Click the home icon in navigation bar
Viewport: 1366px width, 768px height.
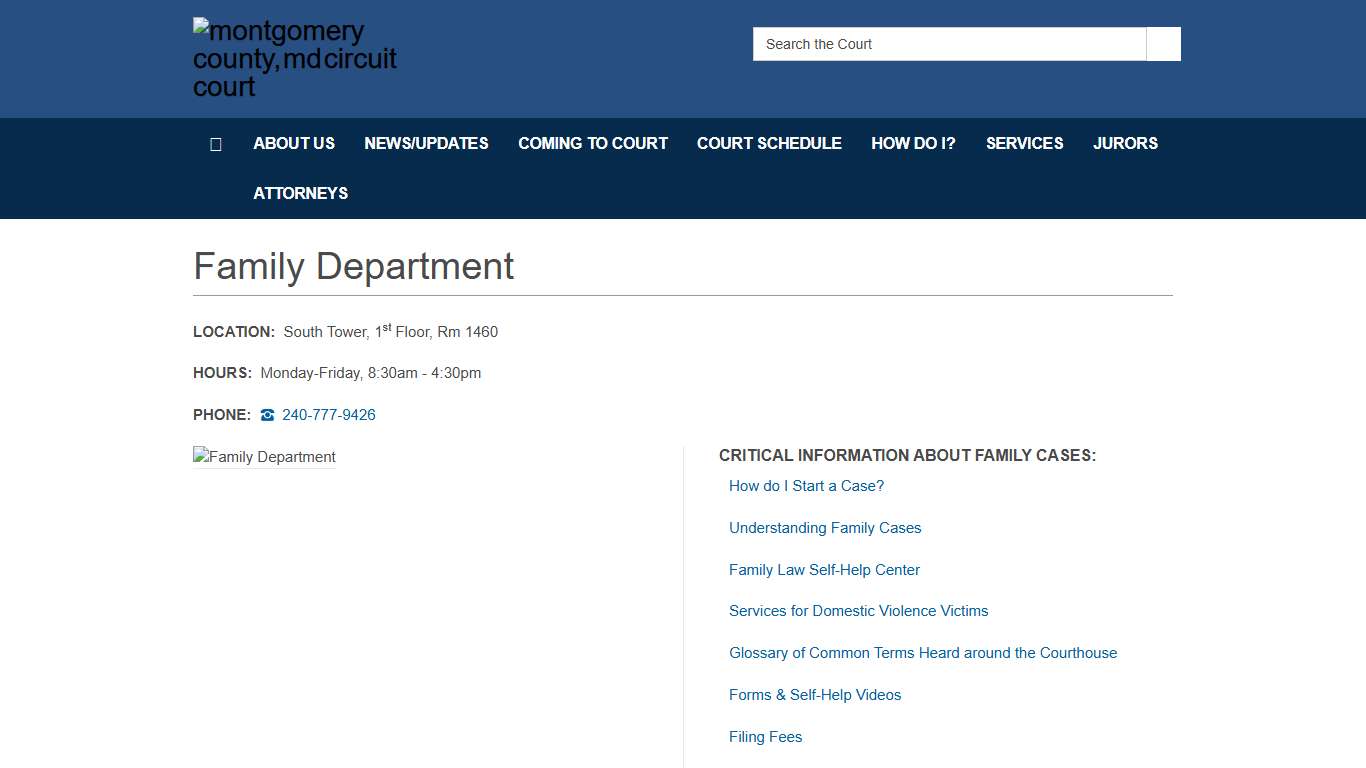coord(216,143)
